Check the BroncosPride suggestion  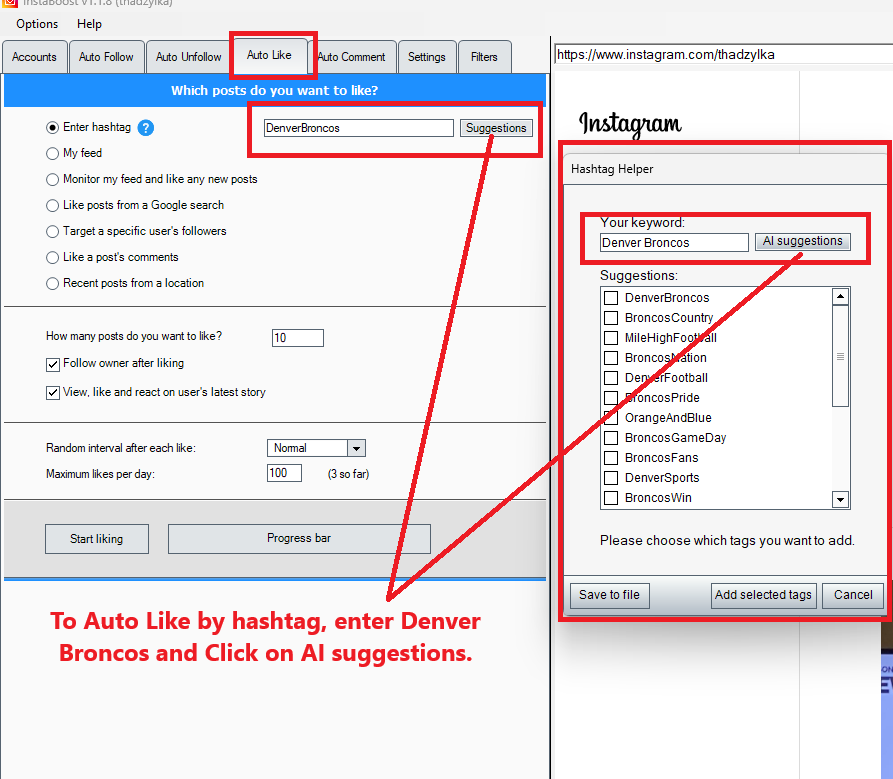(611, 397)
